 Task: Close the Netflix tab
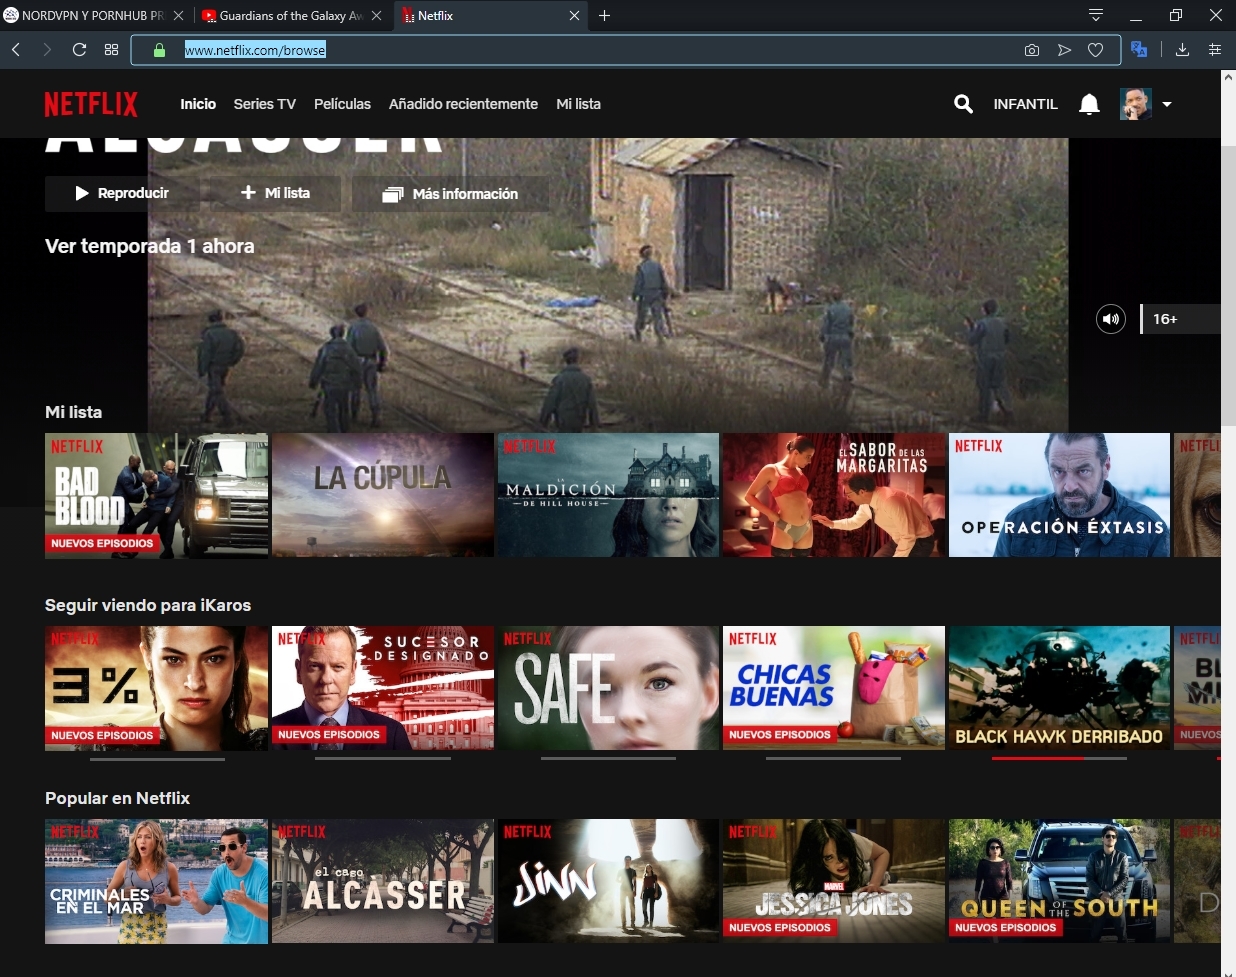[574, 15]
